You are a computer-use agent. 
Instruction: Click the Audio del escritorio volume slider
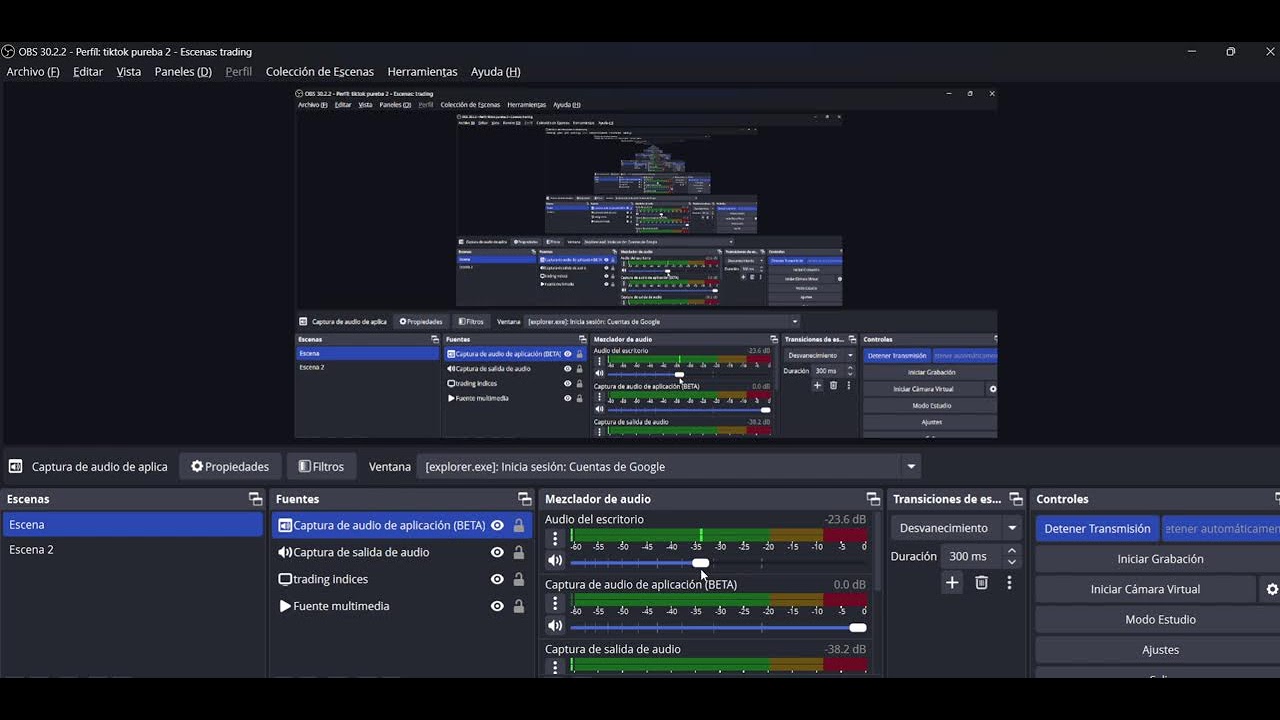click(x=718, y=563)
